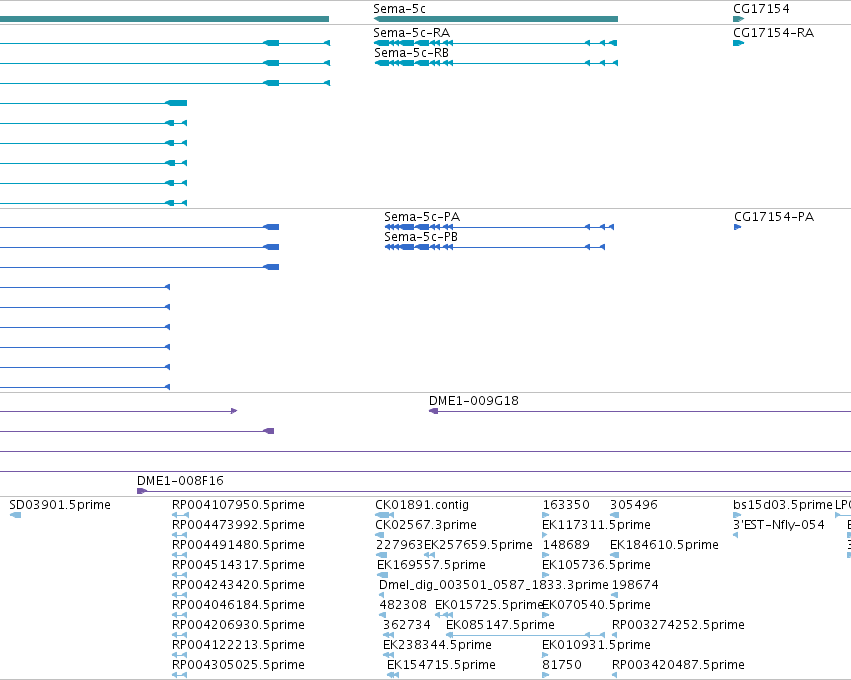This screenshot has height=680, width=851.
Task: Click the CG17154 gene label
Action: click(x=761, y=9)
